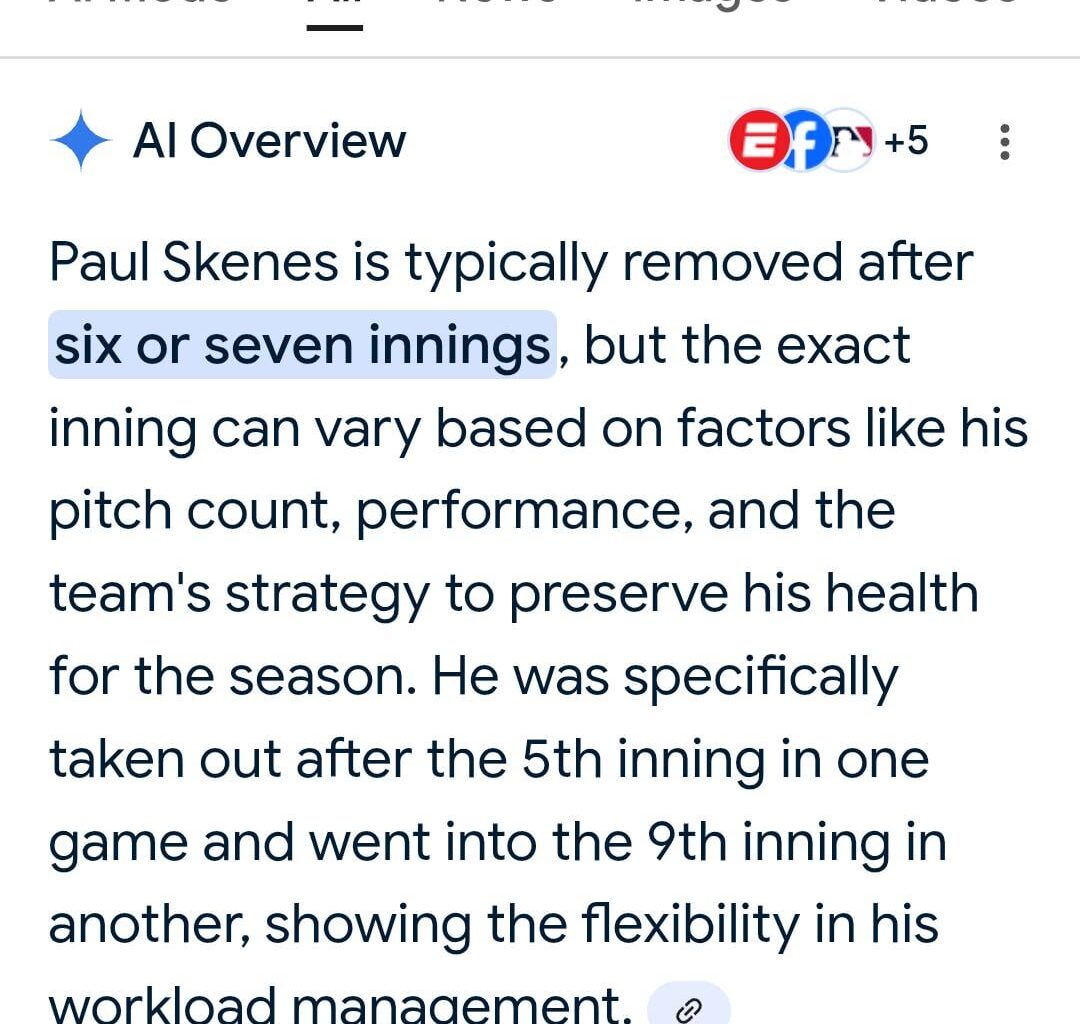Select the All results tab
The width and height of the screenshot is (1080, 1024).
click(333, 8)
